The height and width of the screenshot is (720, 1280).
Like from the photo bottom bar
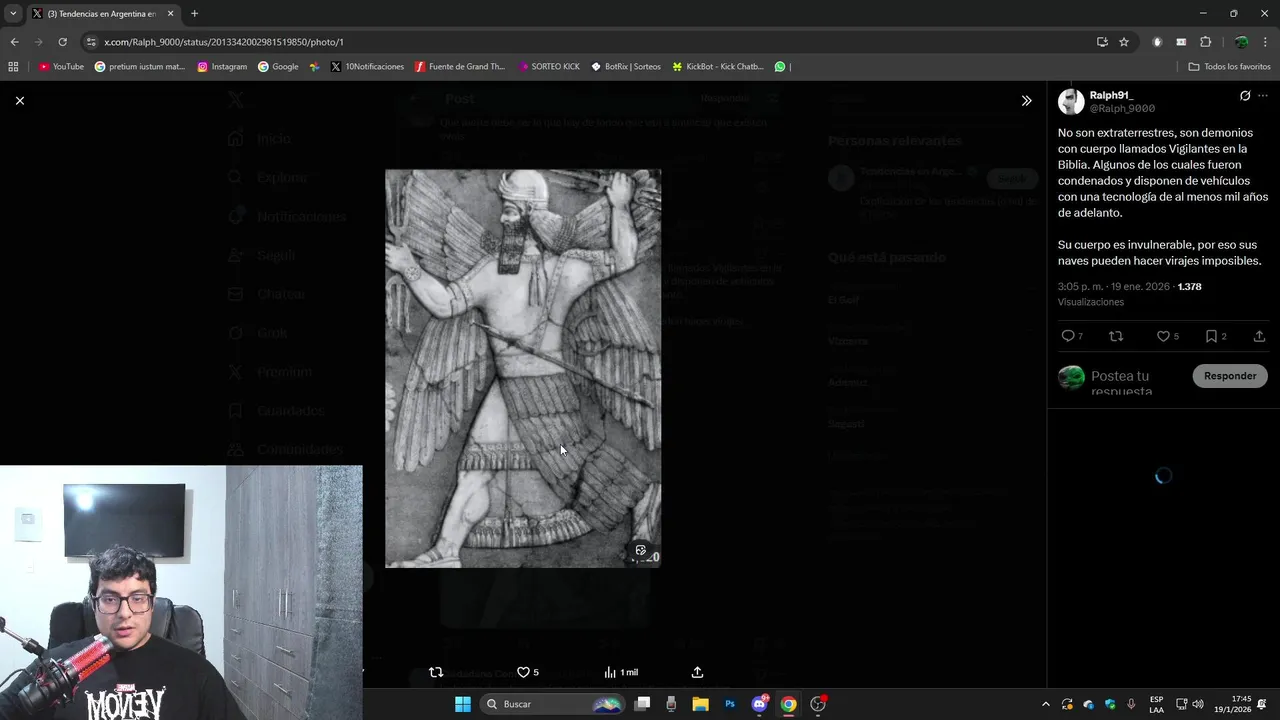(527, 672)
